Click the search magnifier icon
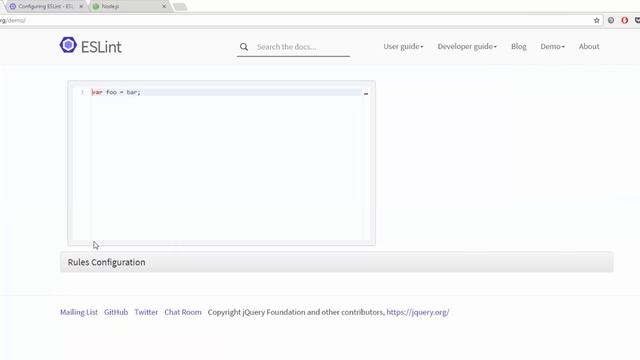 244,47
